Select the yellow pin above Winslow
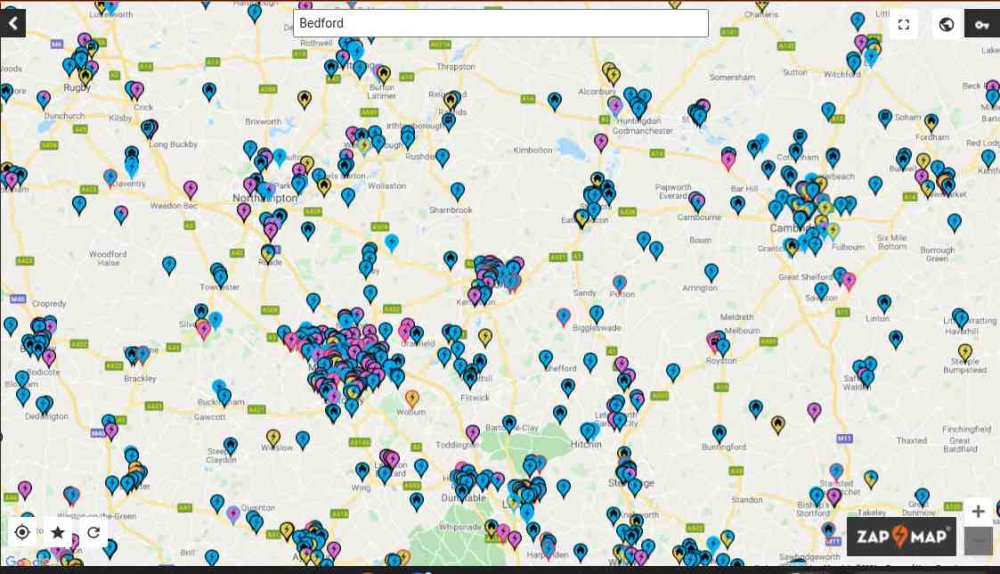Screen dimensions: 1000x574 coord(273,438)
